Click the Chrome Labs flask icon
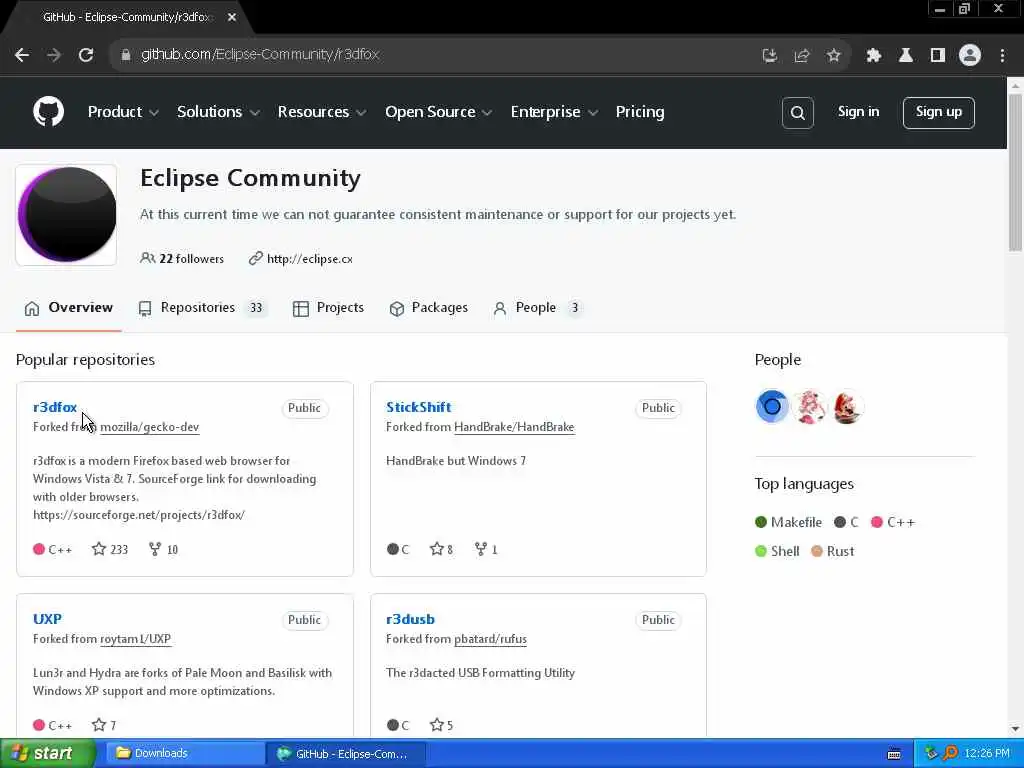The image size is (1024, 768). (906, 56)
